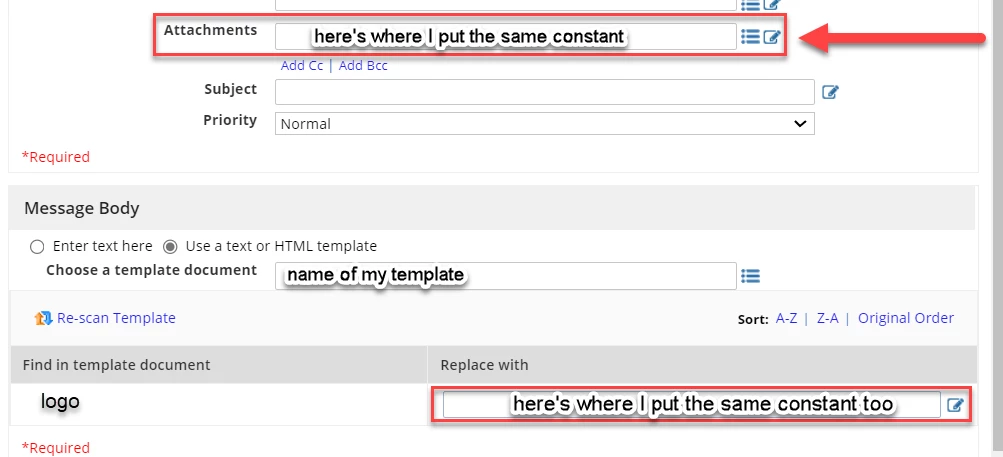Open list picker beside Attachments field
Image resolution: width=1003 pixels, height=457 pixels.
click(x=750, y=36)
